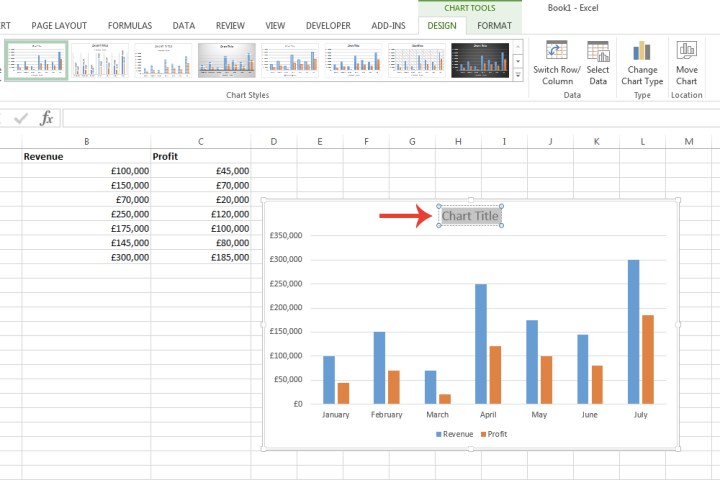
Task: Expand the Chart Styles gallery More arrow
Action: click(517, 75)
